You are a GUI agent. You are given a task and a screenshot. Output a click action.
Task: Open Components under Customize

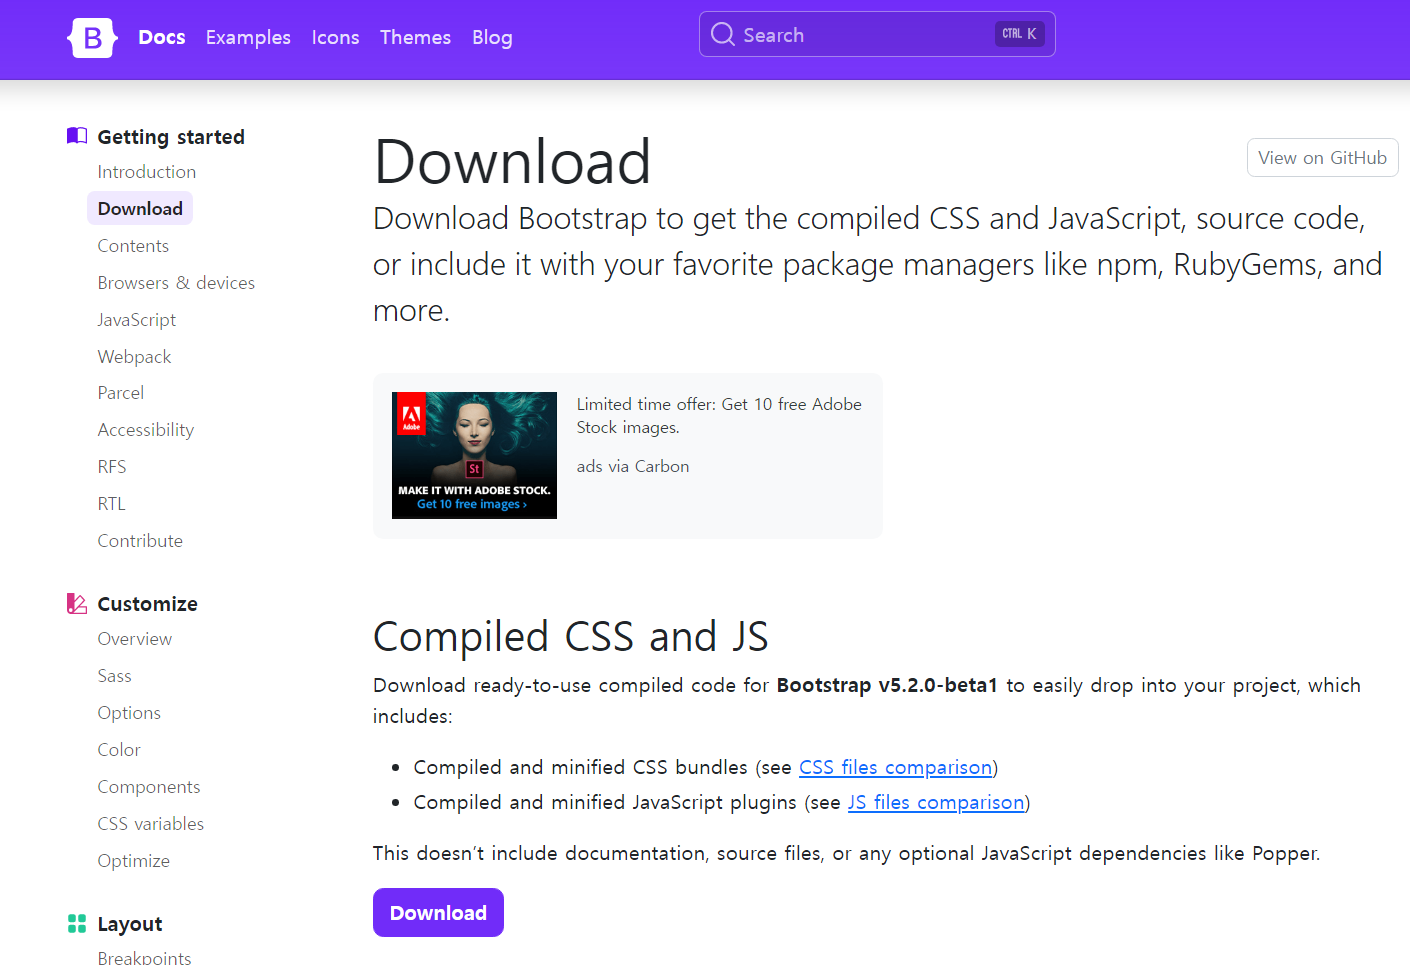pyautogui.click(x=149, y=786)
